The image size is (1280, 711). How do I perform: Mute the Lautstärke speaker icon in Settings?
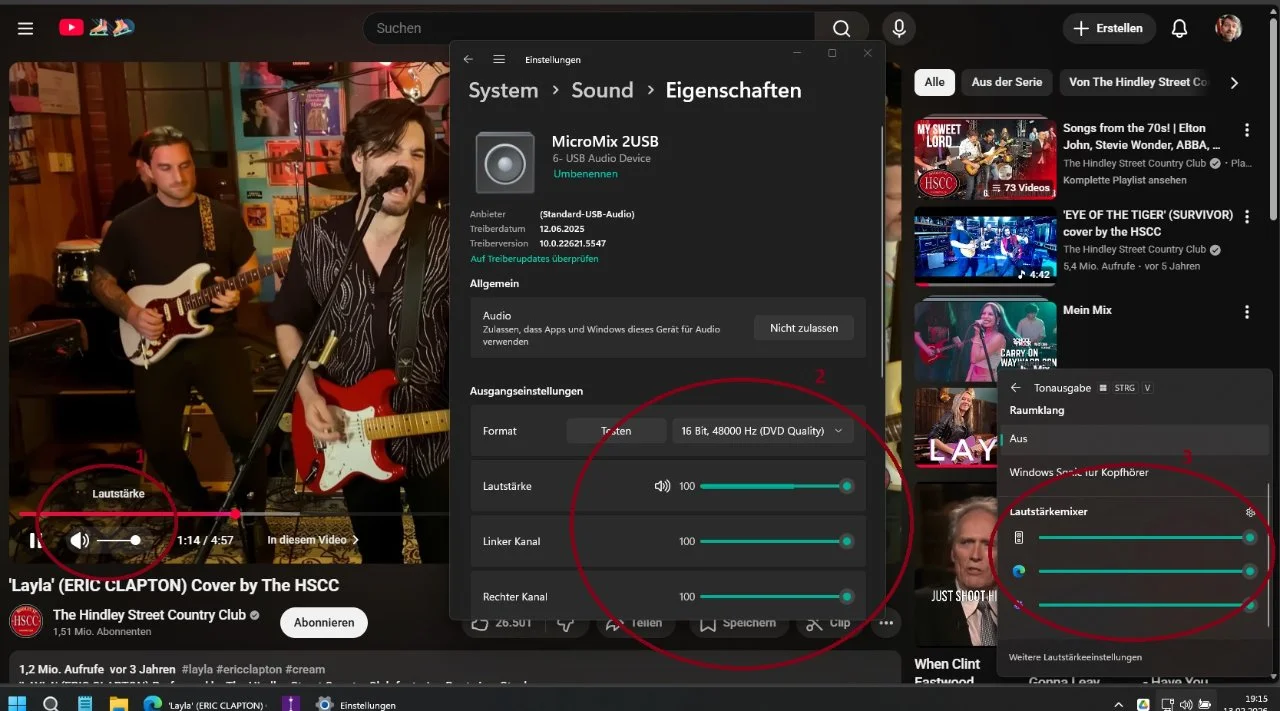(662, 486)
